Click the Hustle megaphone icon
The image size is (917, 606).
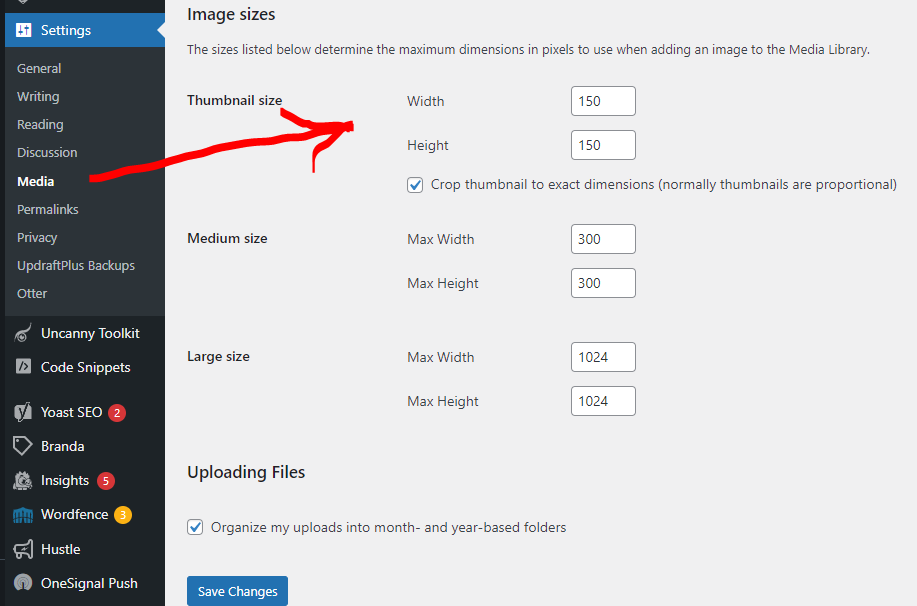[x=23, y=549]
